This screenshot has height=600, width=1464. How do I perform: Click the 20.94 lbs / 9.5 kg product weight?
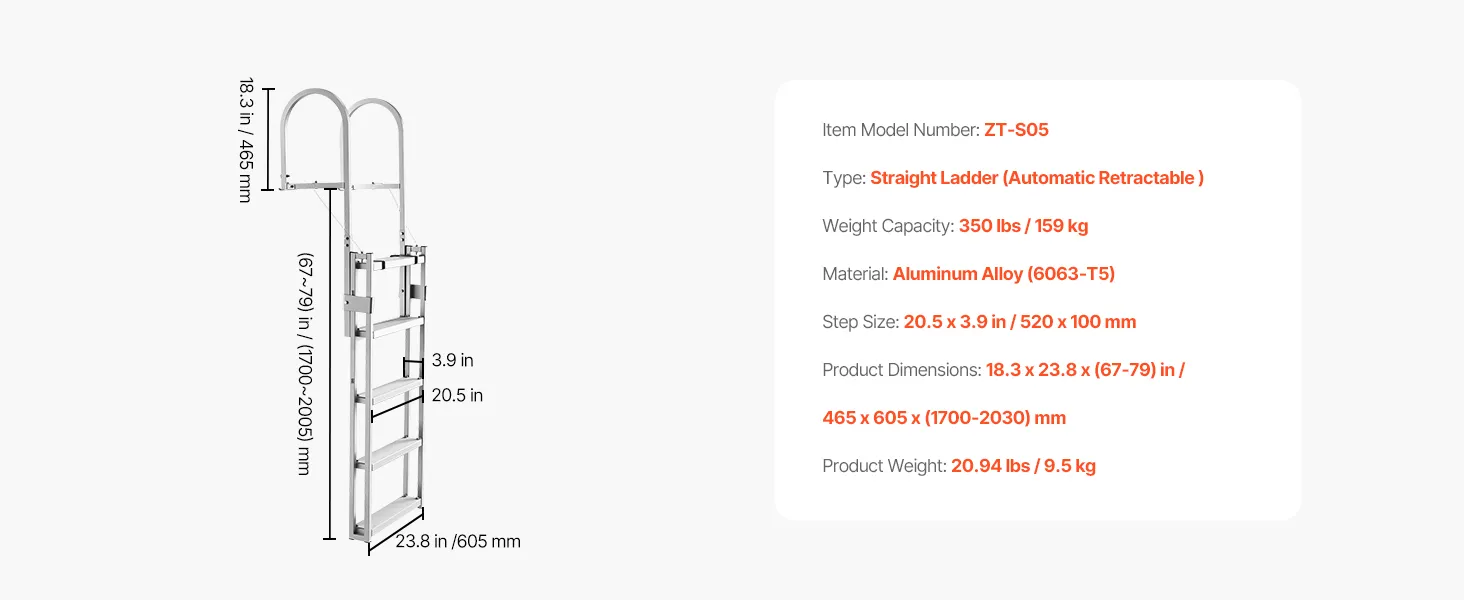click(x=1023, y=466)
